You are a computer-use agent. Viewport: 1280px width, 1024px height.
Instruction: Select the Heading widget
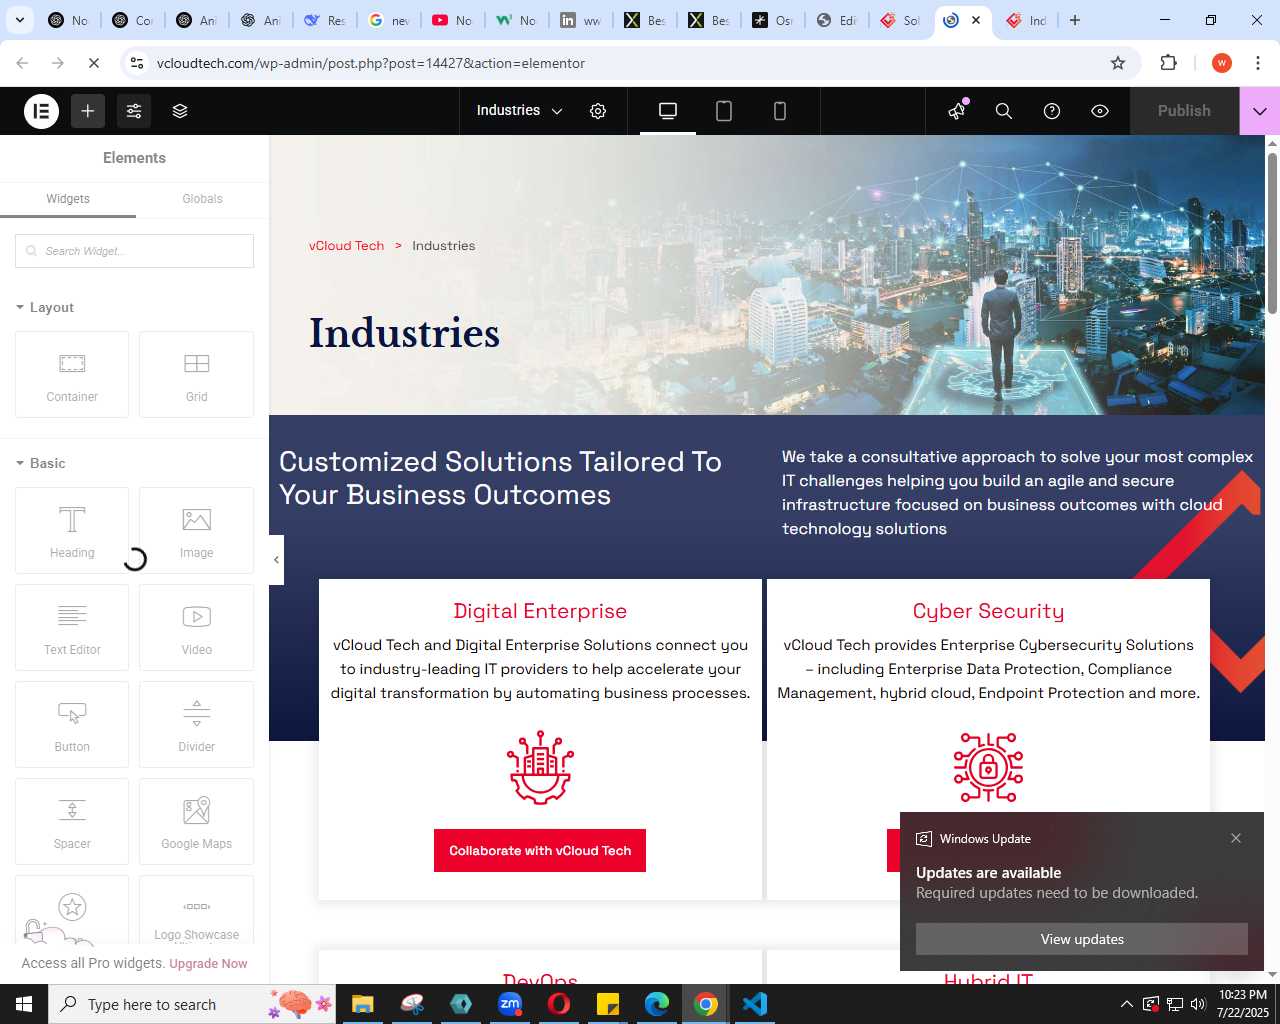(72, 530)
